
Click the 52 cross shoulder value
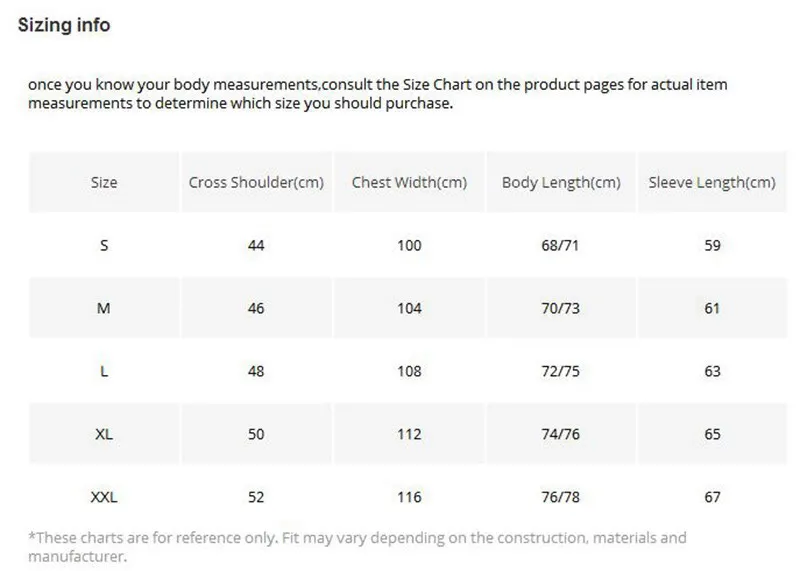point(256,496)
